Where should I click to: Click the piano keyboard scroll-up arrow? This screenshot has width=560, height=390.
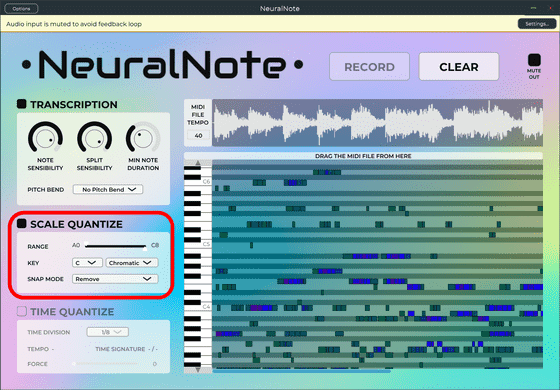pyautogui.click(x=198, y=163)
